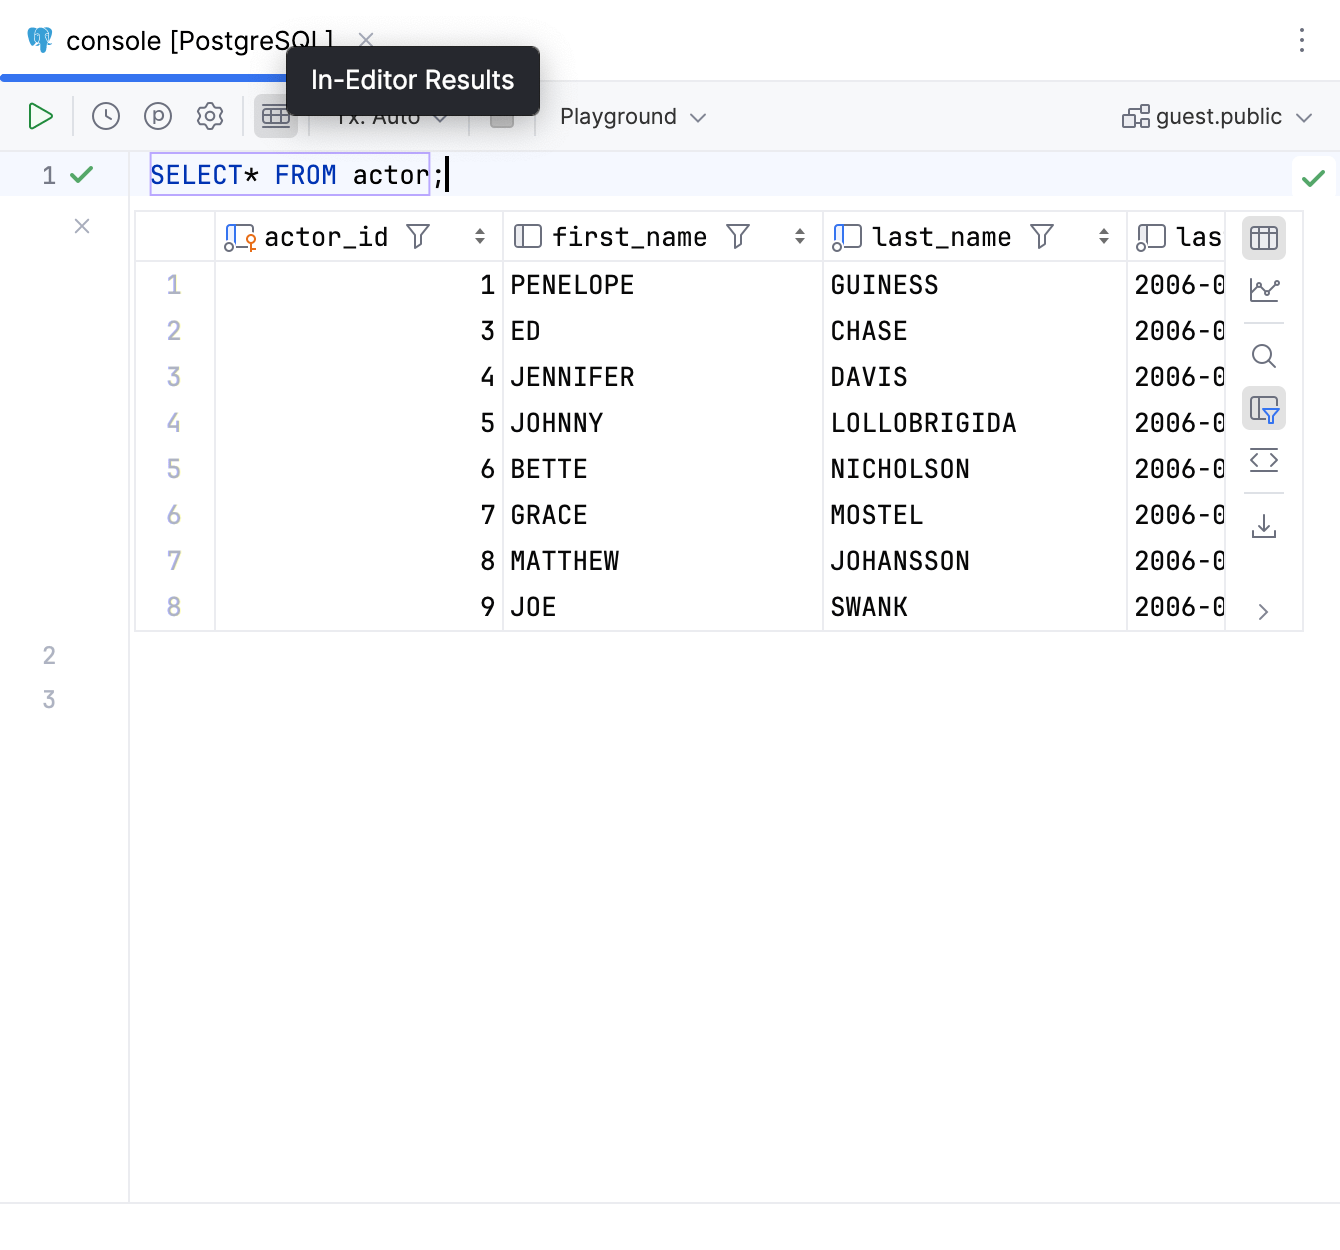Toggle the row filter panel in results
The width and height of the screenshot is (1340, 1250).
[x=1264, y=409]
